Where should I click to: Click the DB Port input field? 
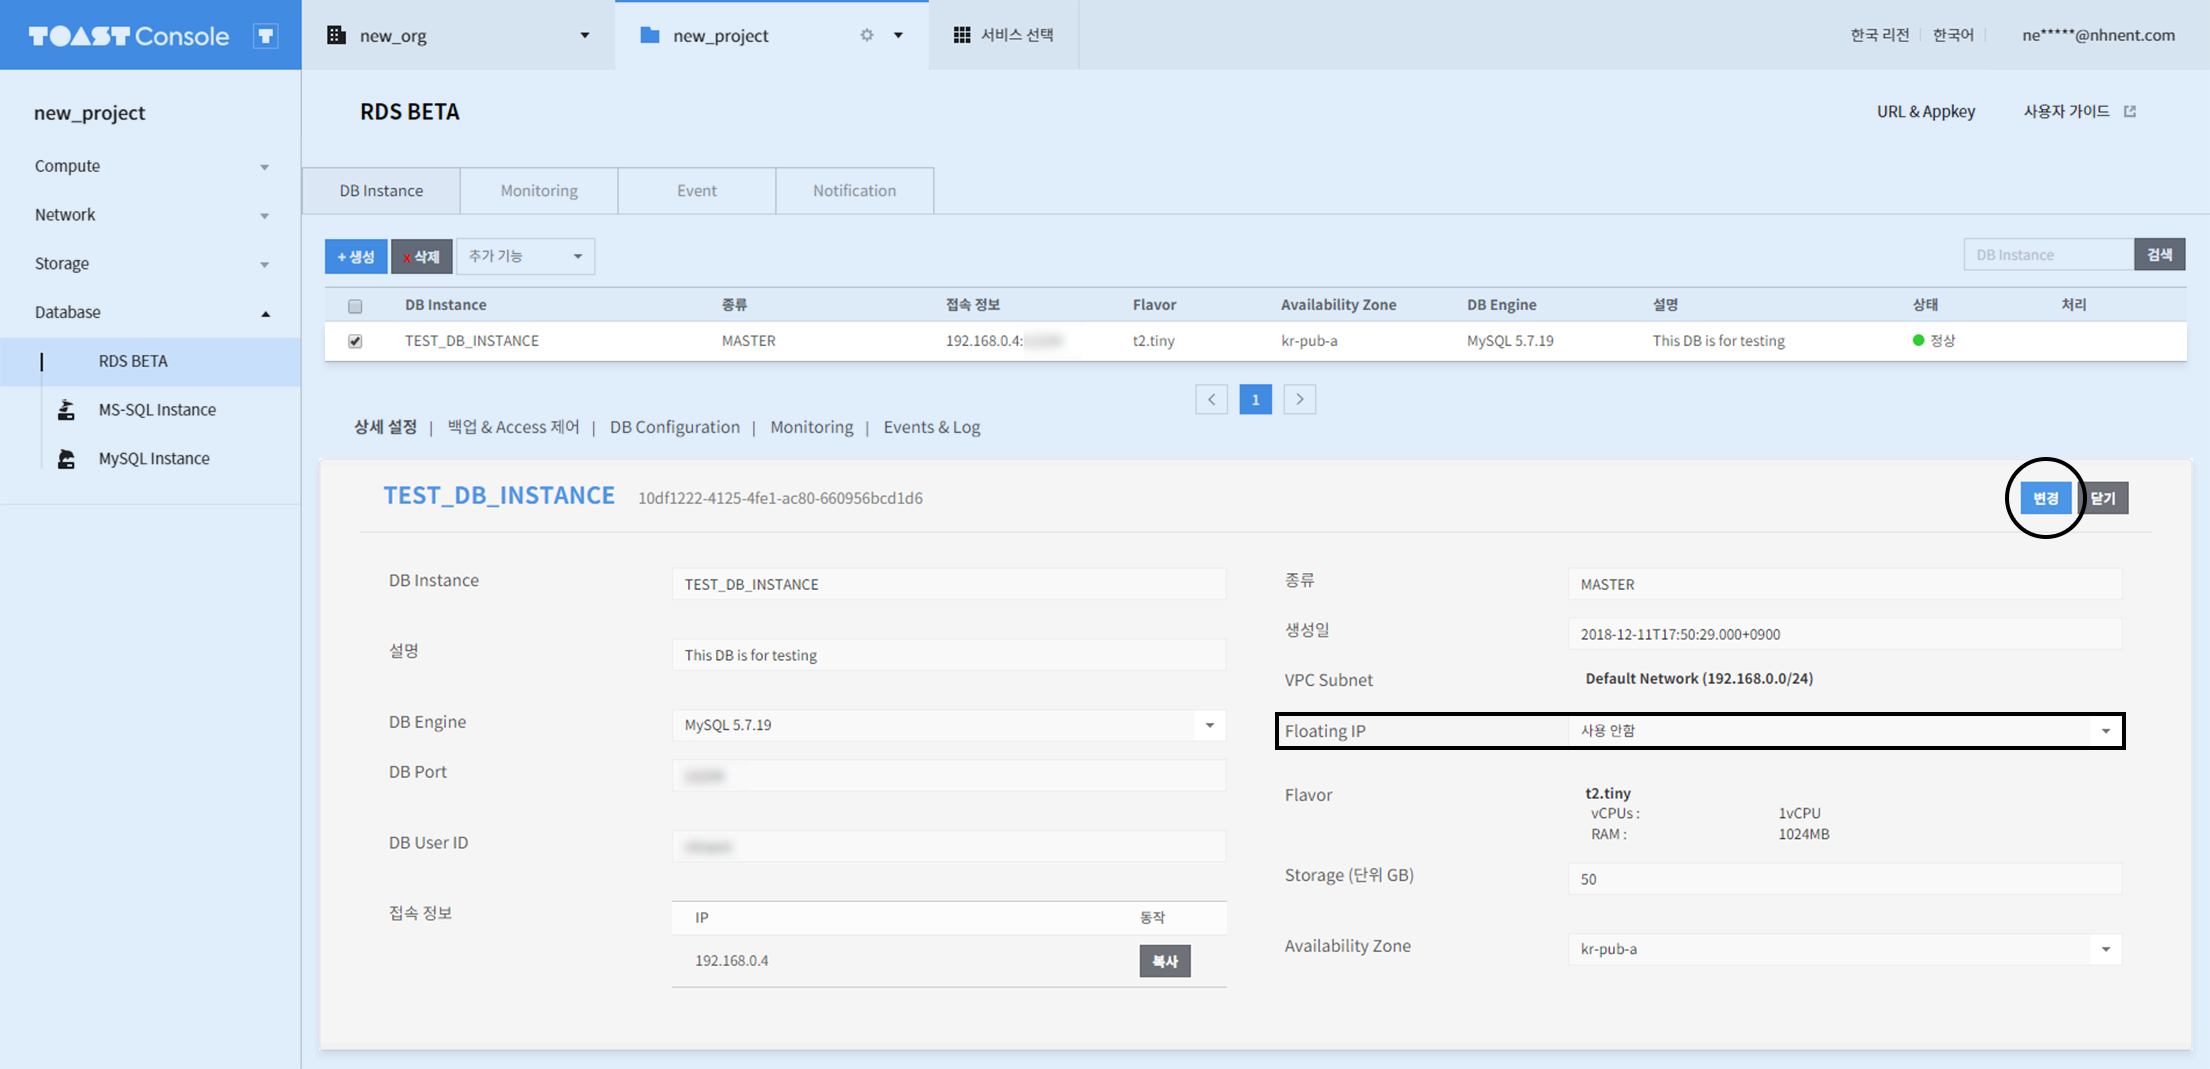pos(949,776)
